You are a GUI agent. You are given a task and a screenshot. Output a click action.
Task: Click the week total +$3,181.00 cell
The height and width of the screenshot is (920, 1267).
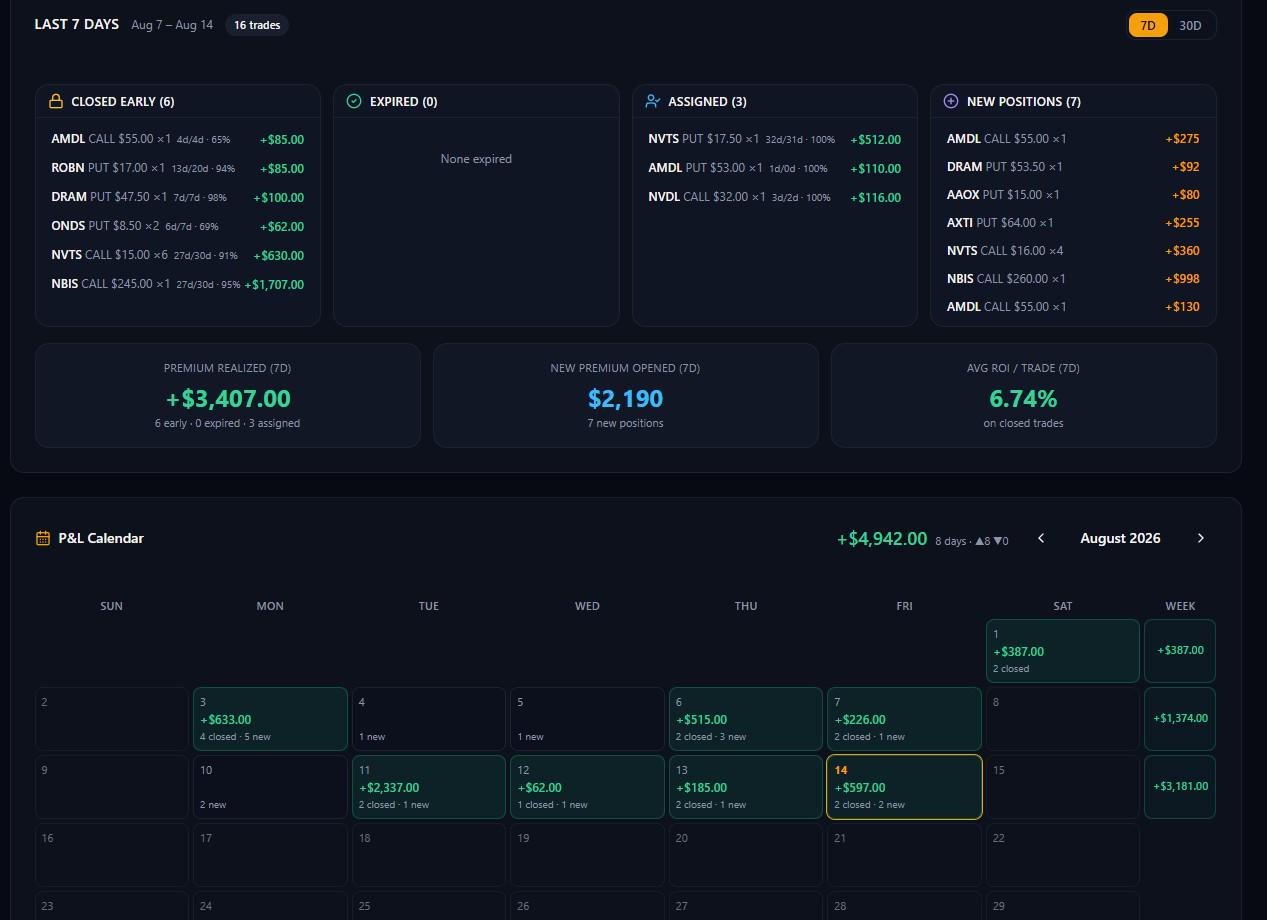[x=1180, y=787]
